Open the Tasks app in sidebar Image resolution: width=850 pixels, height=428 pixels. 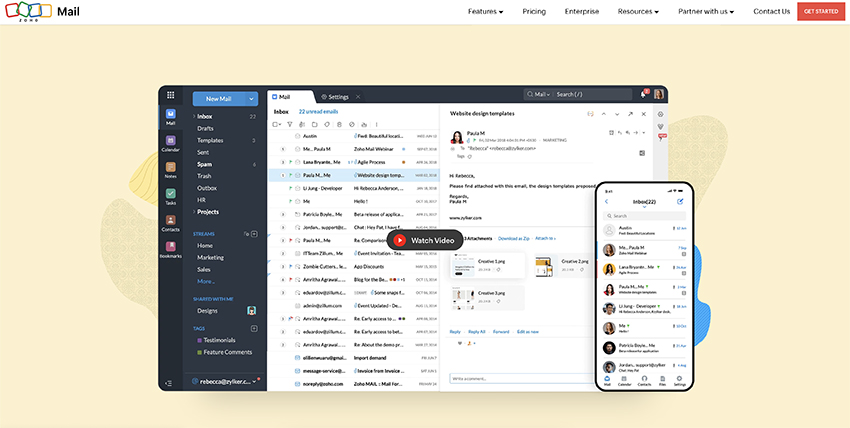pyautogui.click(x=171, y=197)
